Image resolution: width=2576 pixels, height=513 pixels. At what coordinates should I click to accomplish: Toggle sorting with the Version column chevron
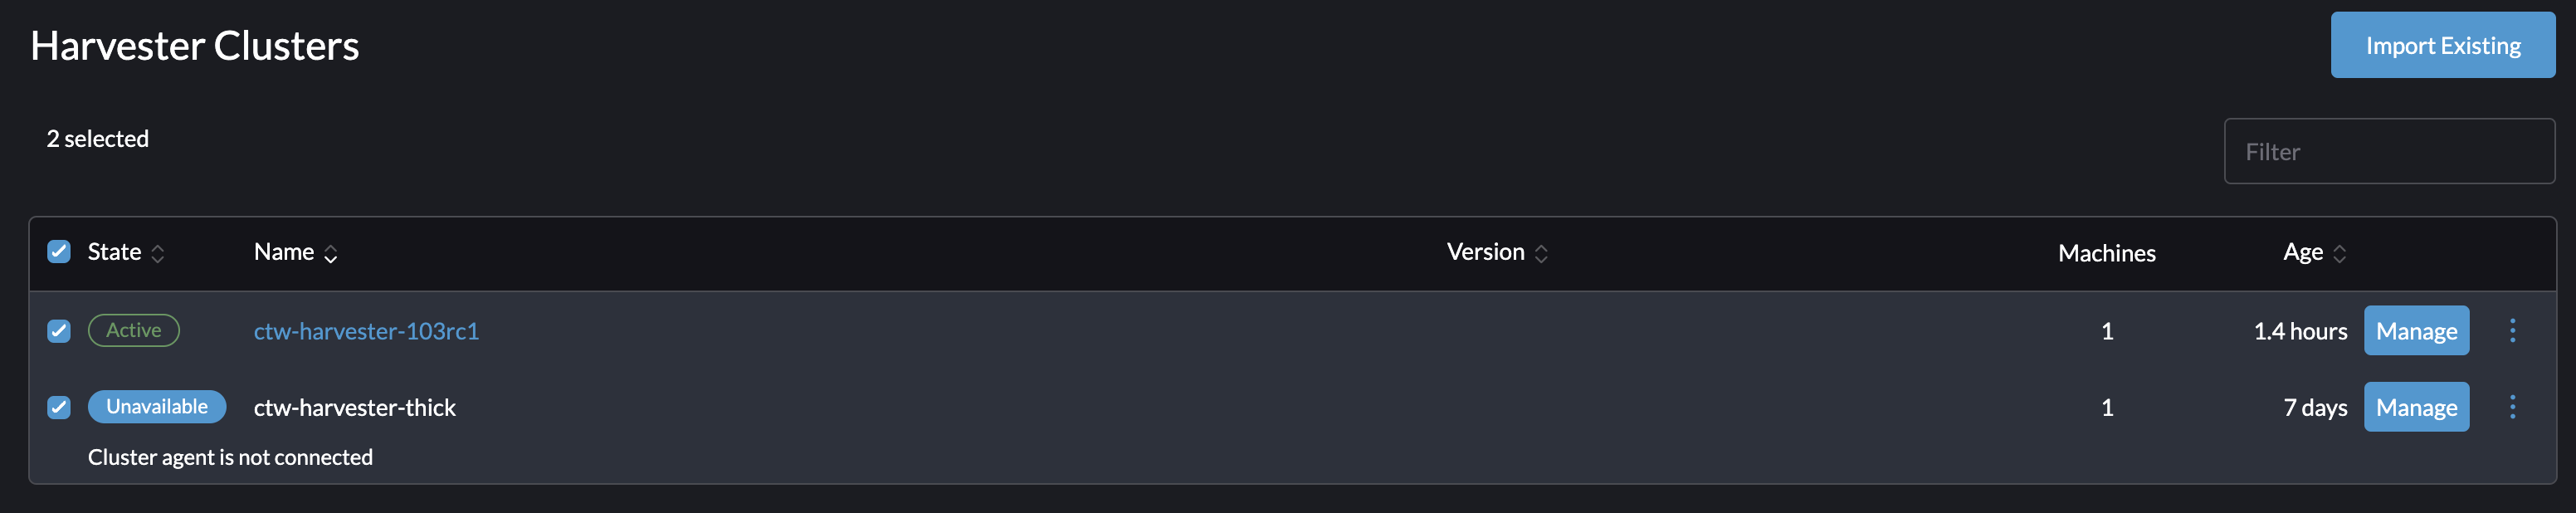coord(1541,253)
